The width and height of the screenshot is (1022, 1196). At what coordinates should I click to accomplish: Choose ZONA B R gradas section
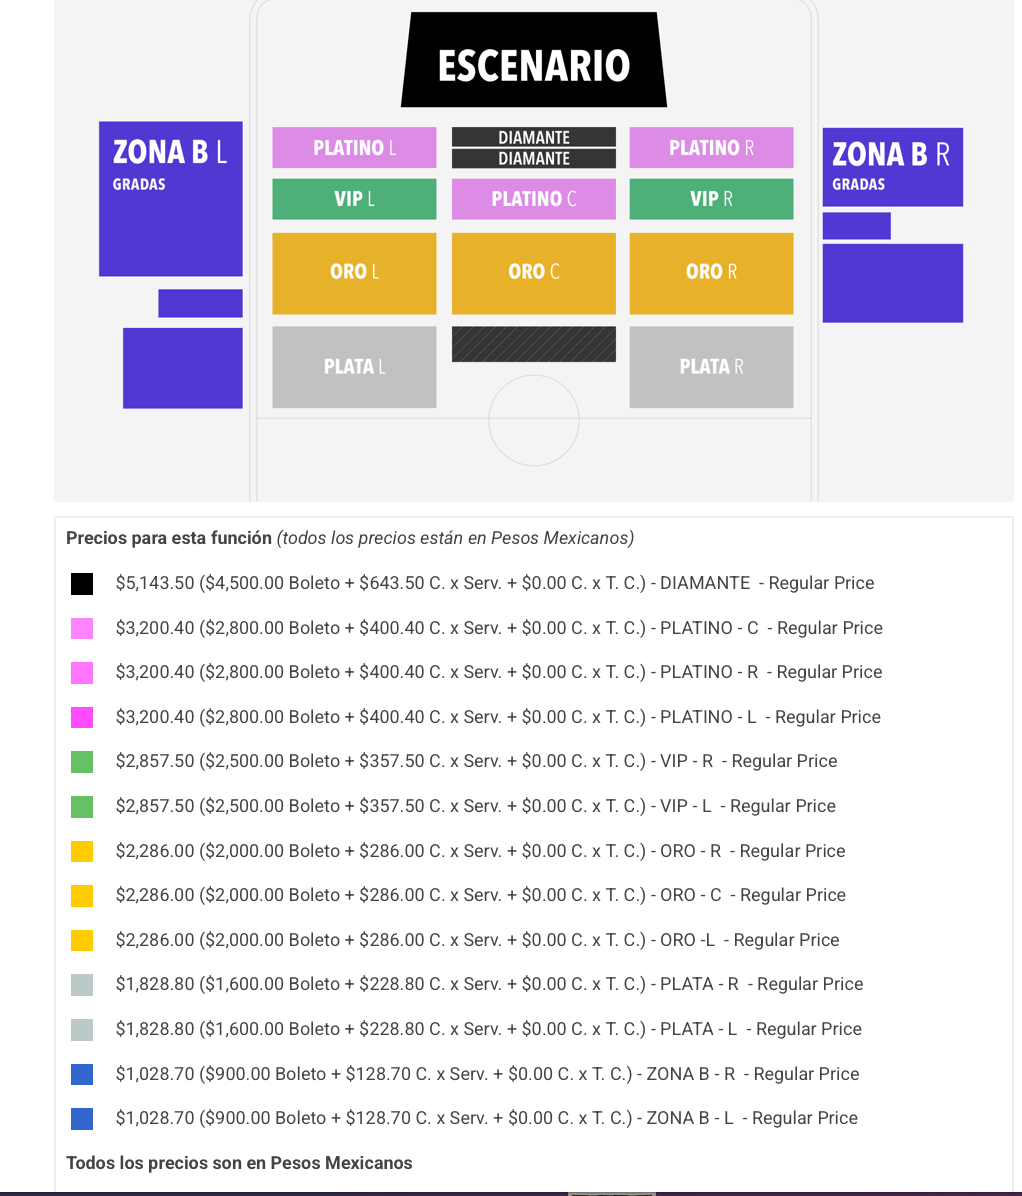[x=892, y=167]
